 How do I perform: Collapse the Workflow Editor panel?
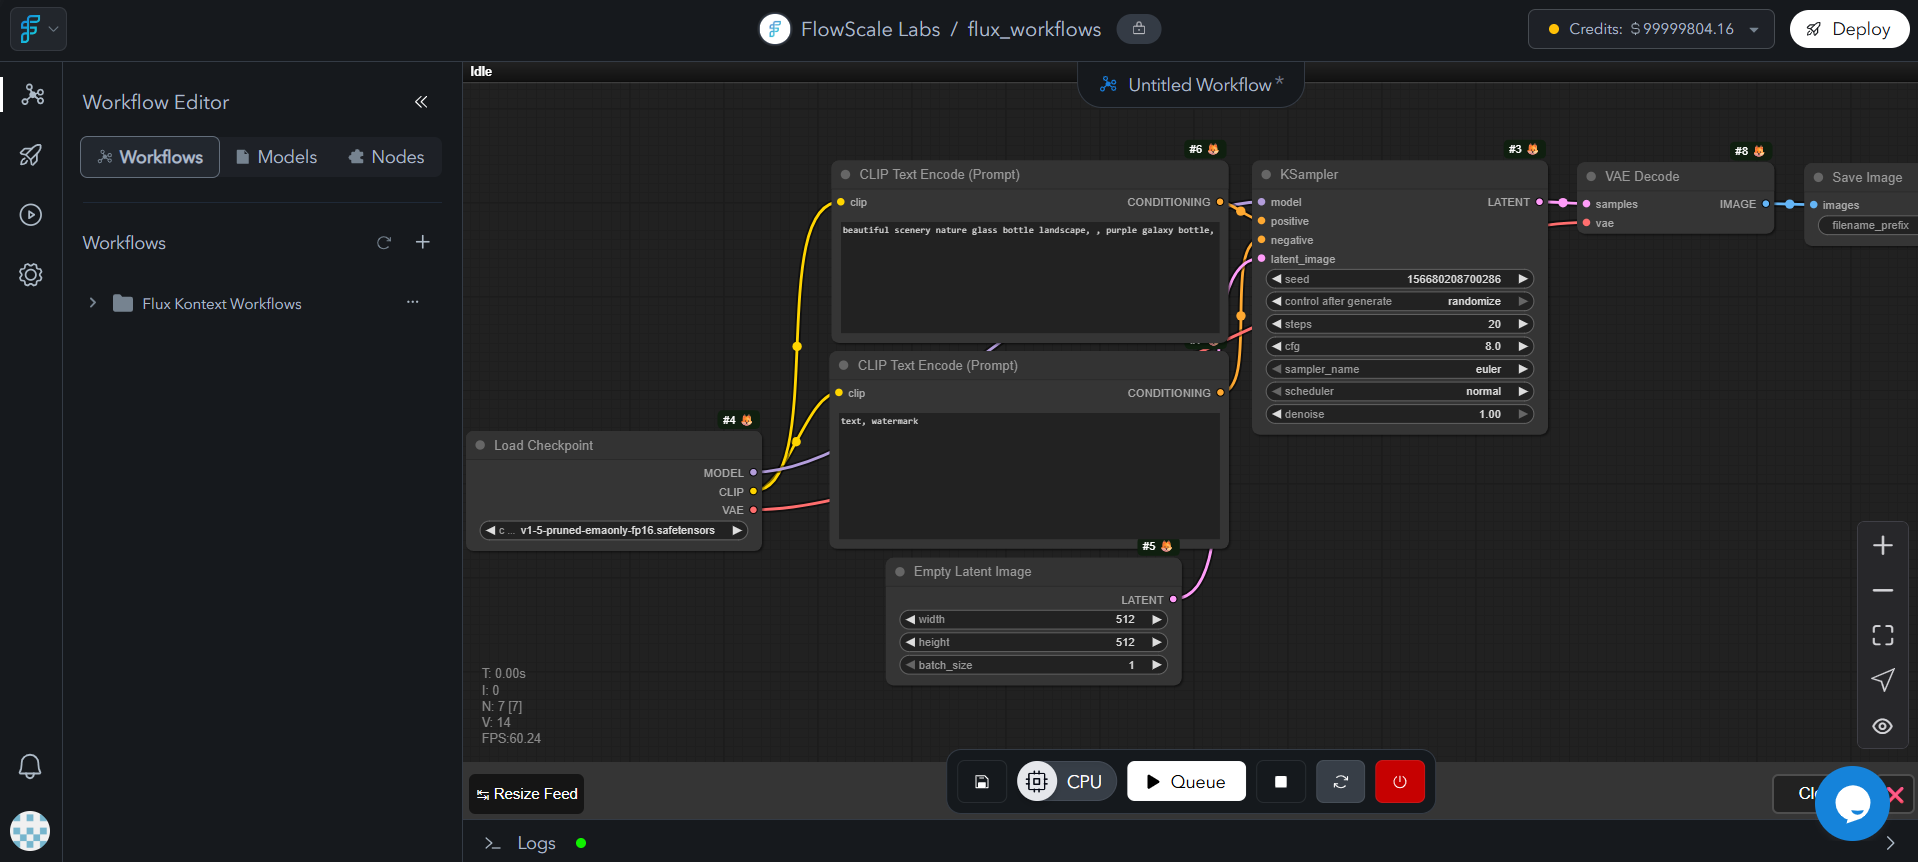tap(421, 102)
